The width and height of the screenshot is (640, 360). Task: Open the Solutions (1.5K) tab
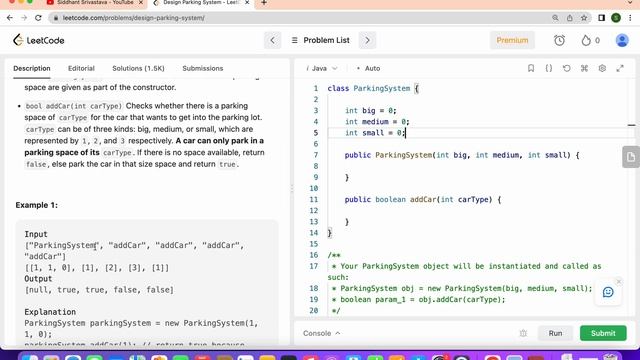click(138, 68)
